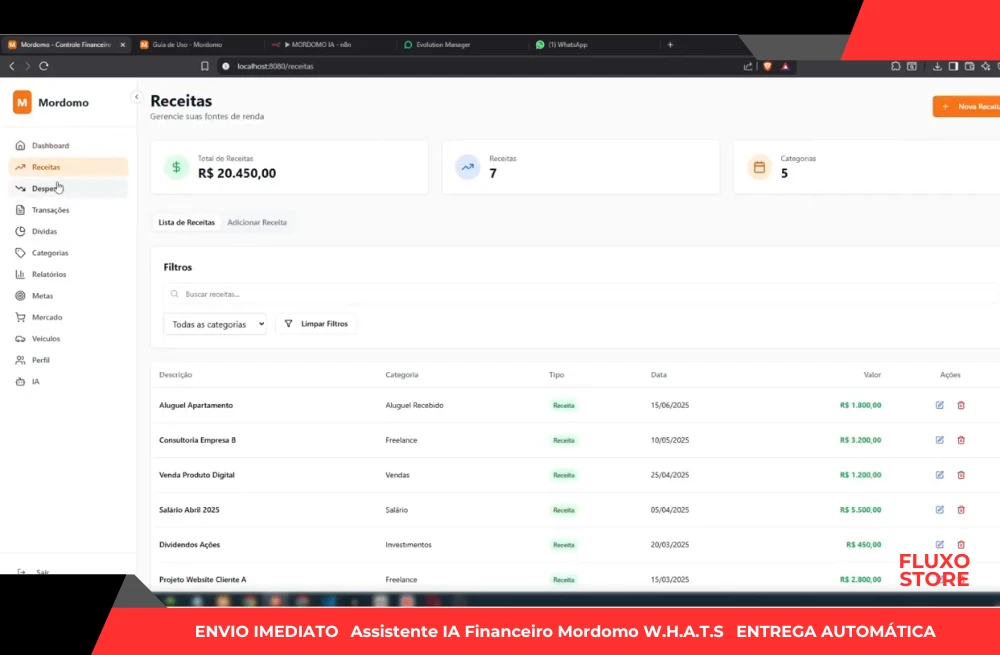Screen dimensions: 1000x655
Task: Switch to the WhatsApp browser tab
Action: (x=566, y=45)
